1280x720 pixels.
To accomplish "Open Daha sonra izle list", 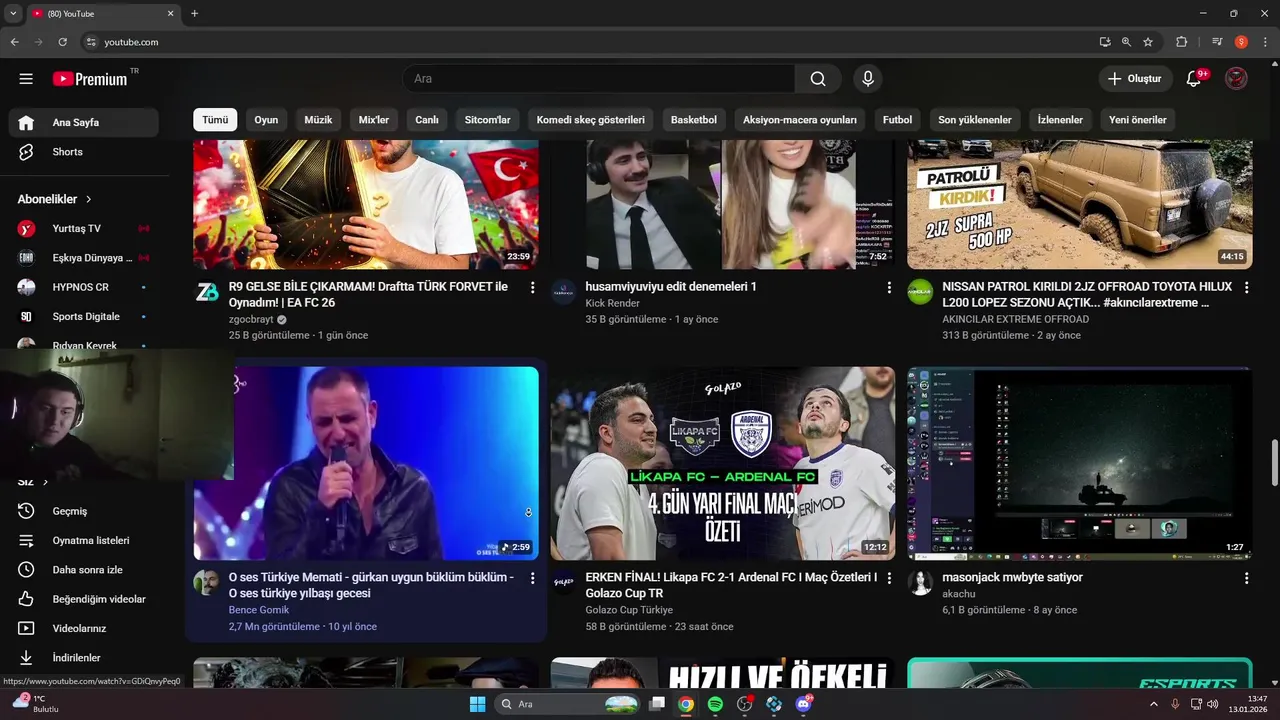I will (x=84, y=570).
